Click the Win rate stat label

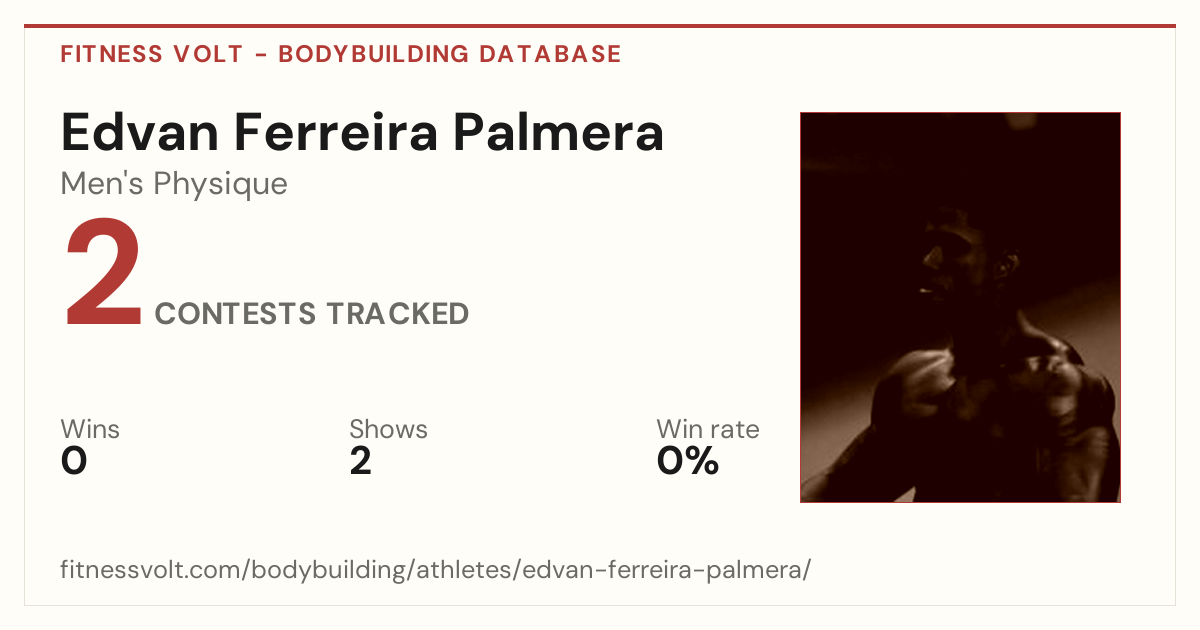point(708,430)
